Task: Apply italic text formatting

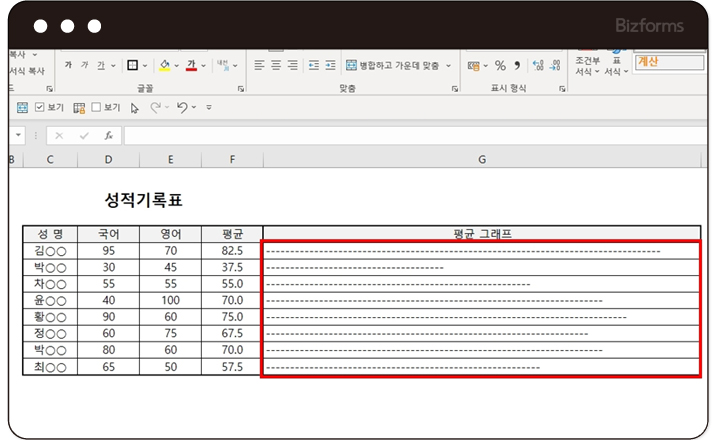Action: [84, 65]
